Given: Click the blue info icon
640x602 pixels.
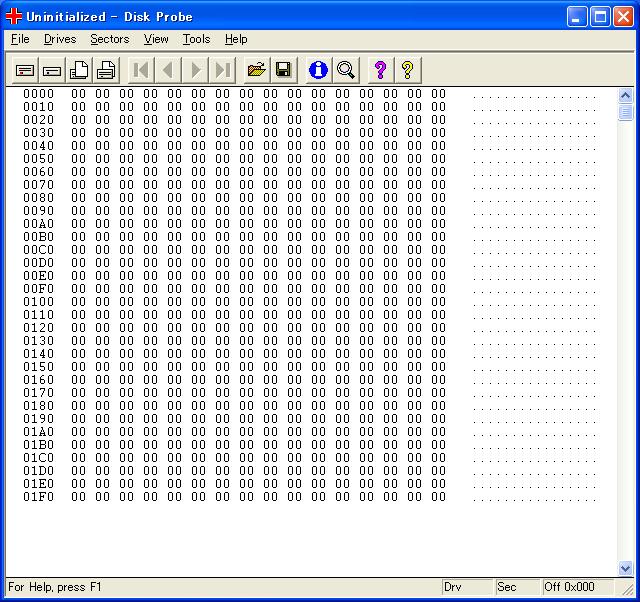Looking at the screenshot, I should tap(318, 70).
